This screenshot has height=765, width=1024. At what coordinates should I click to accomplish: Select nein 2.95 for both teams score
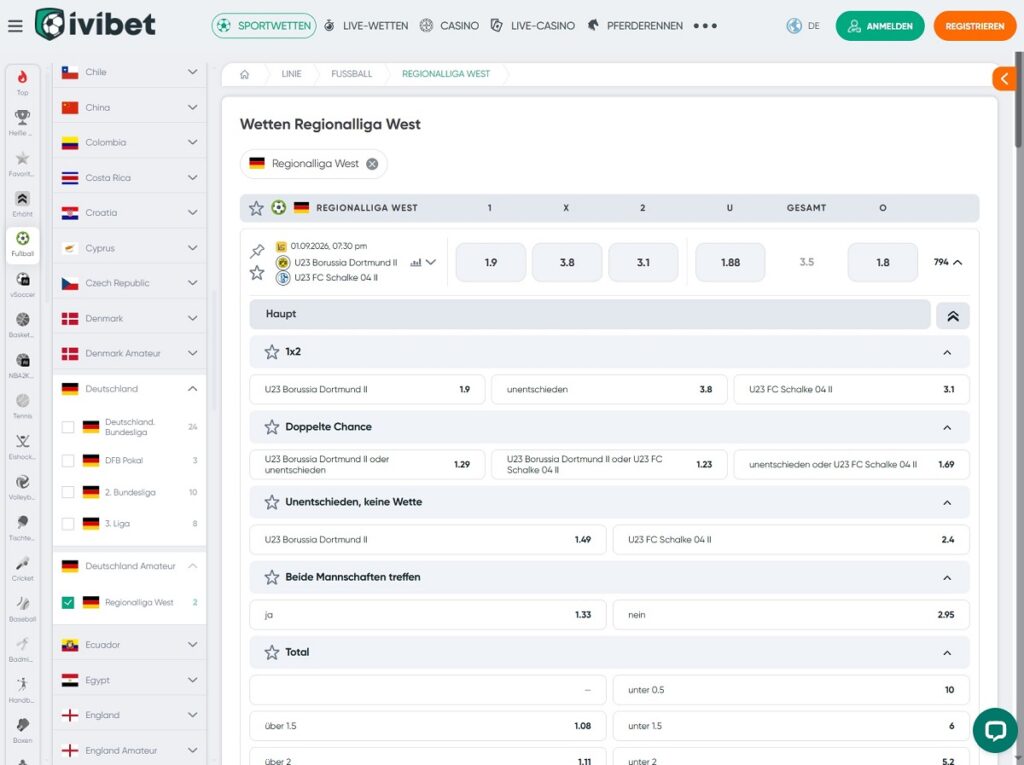pyautogui.click(x=791, y=615)
